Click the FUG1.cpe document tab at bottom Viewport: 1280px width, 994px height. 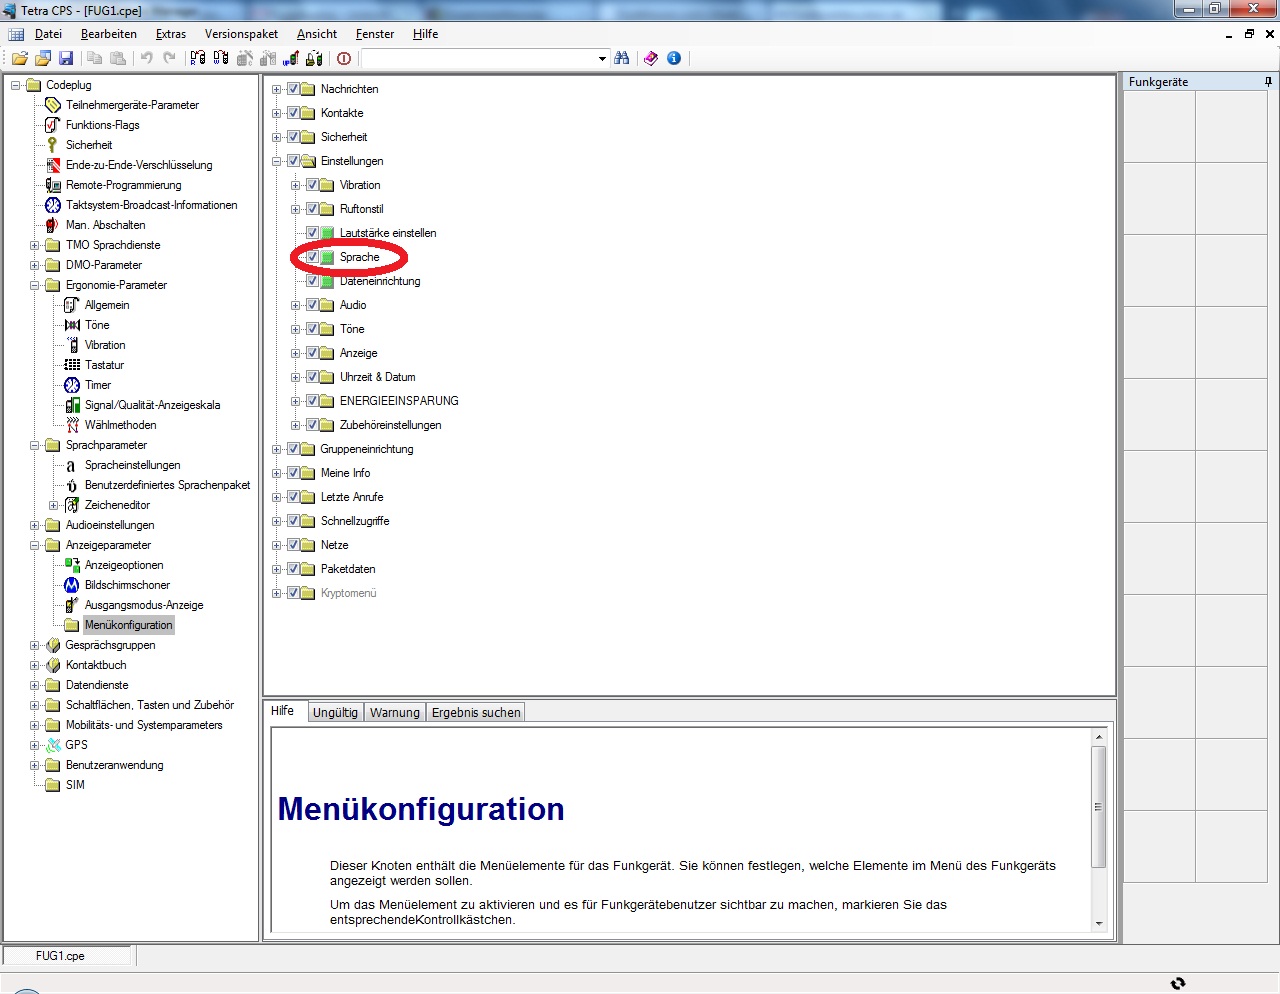click(60, 956)
